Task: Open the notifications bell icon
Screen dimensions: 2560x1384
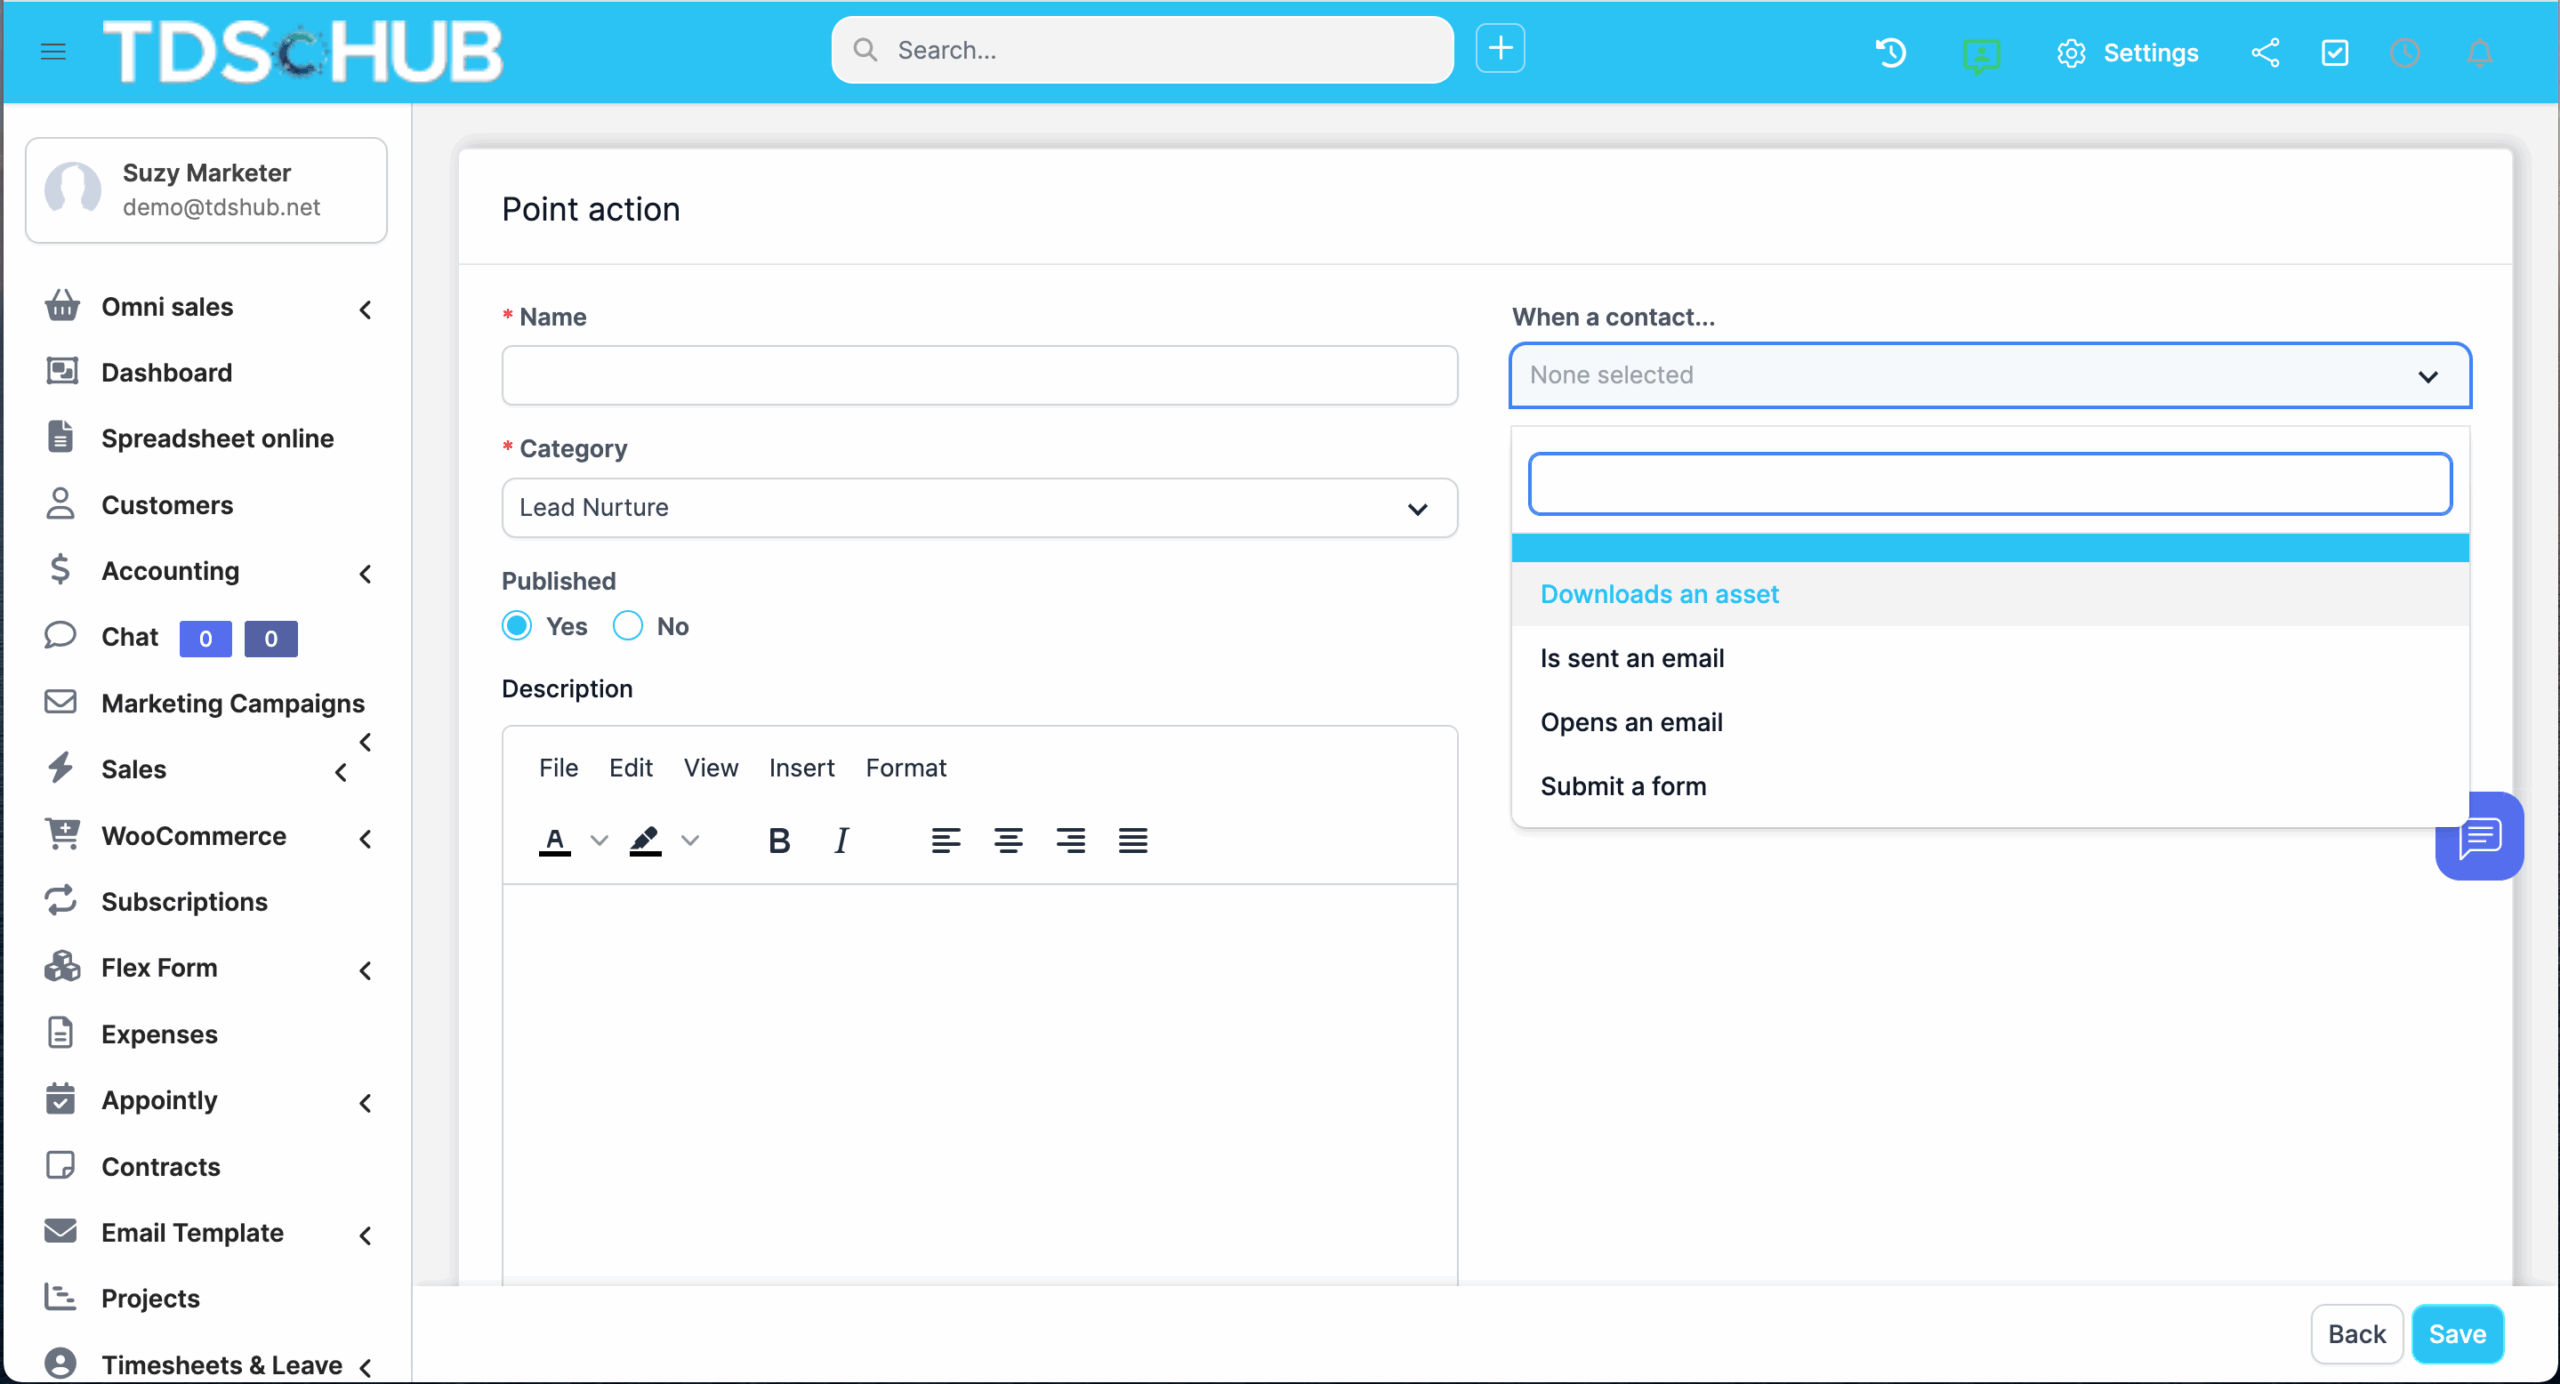Action: [x=2479, y=52]
